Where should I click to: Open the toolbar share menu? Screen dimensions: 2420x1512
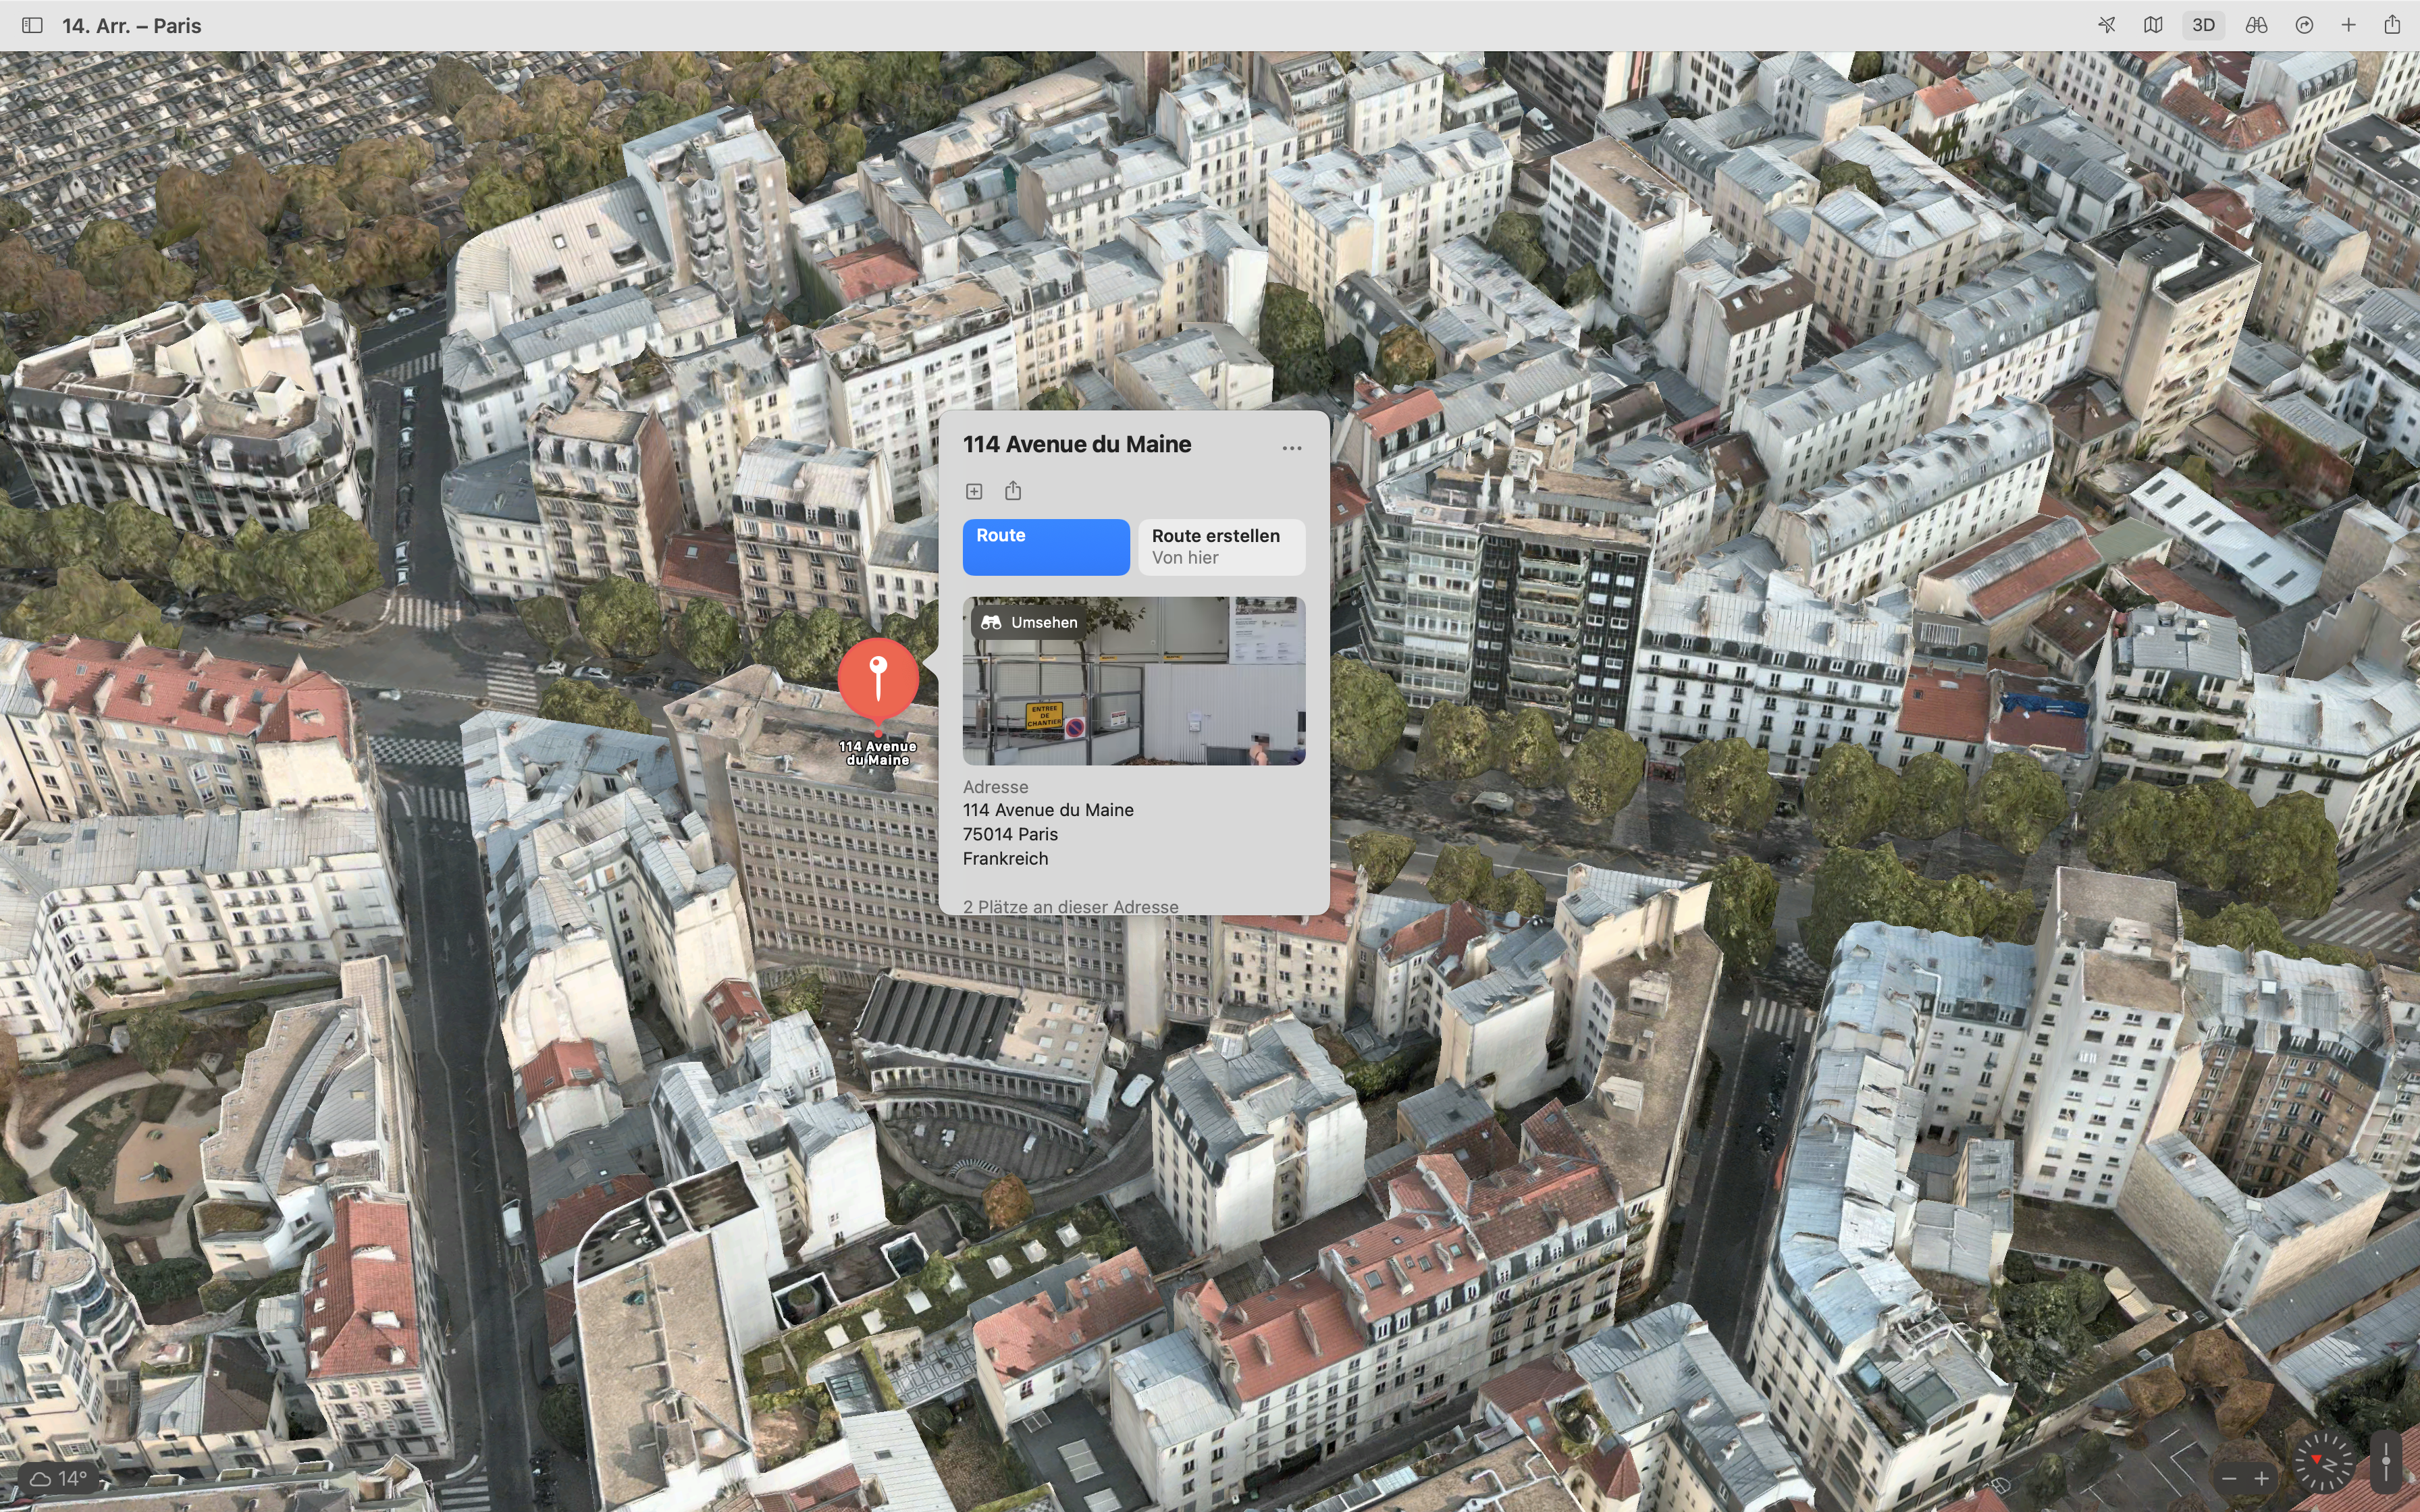click(2392, 25)
